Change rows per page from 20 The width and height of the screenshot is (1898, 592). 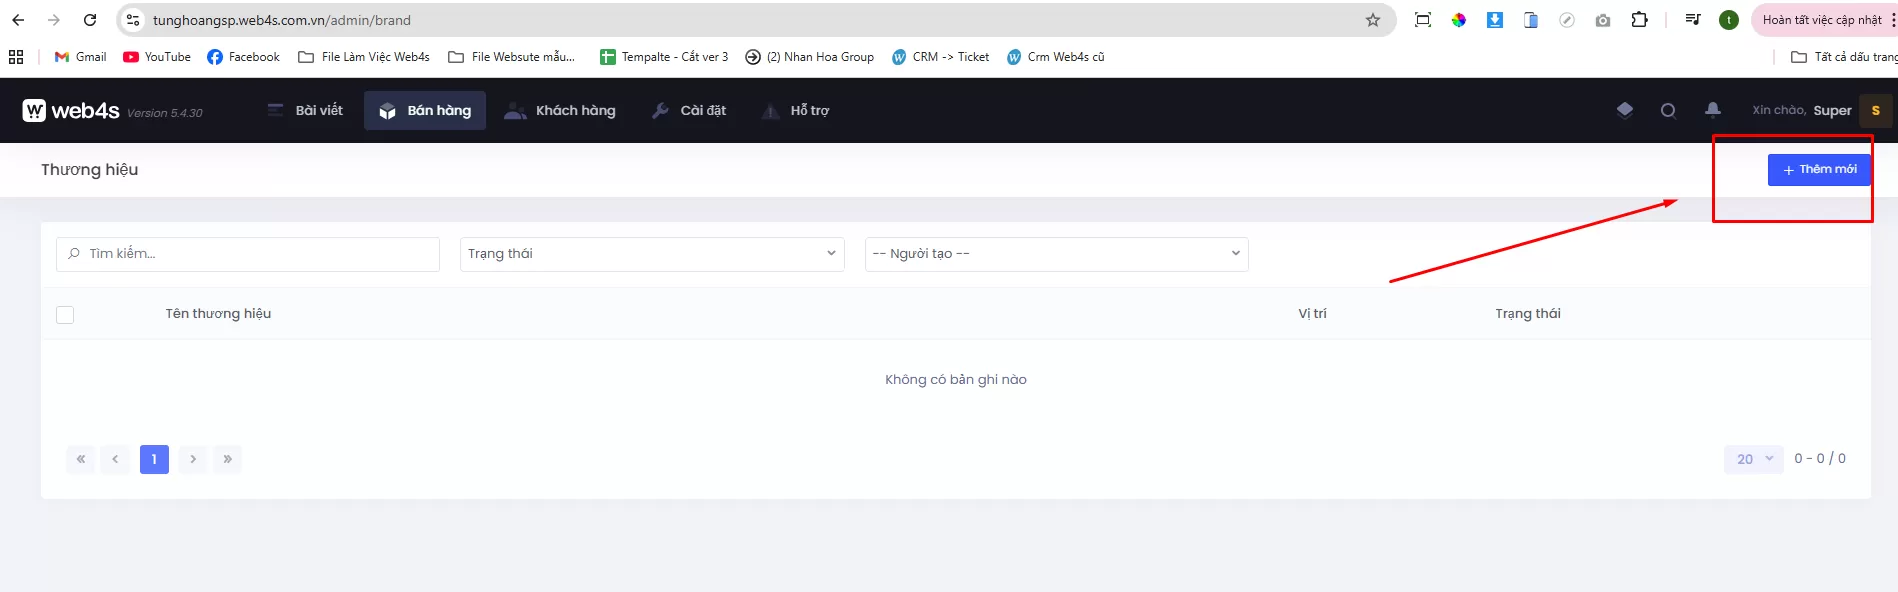tap(1753, 459)
